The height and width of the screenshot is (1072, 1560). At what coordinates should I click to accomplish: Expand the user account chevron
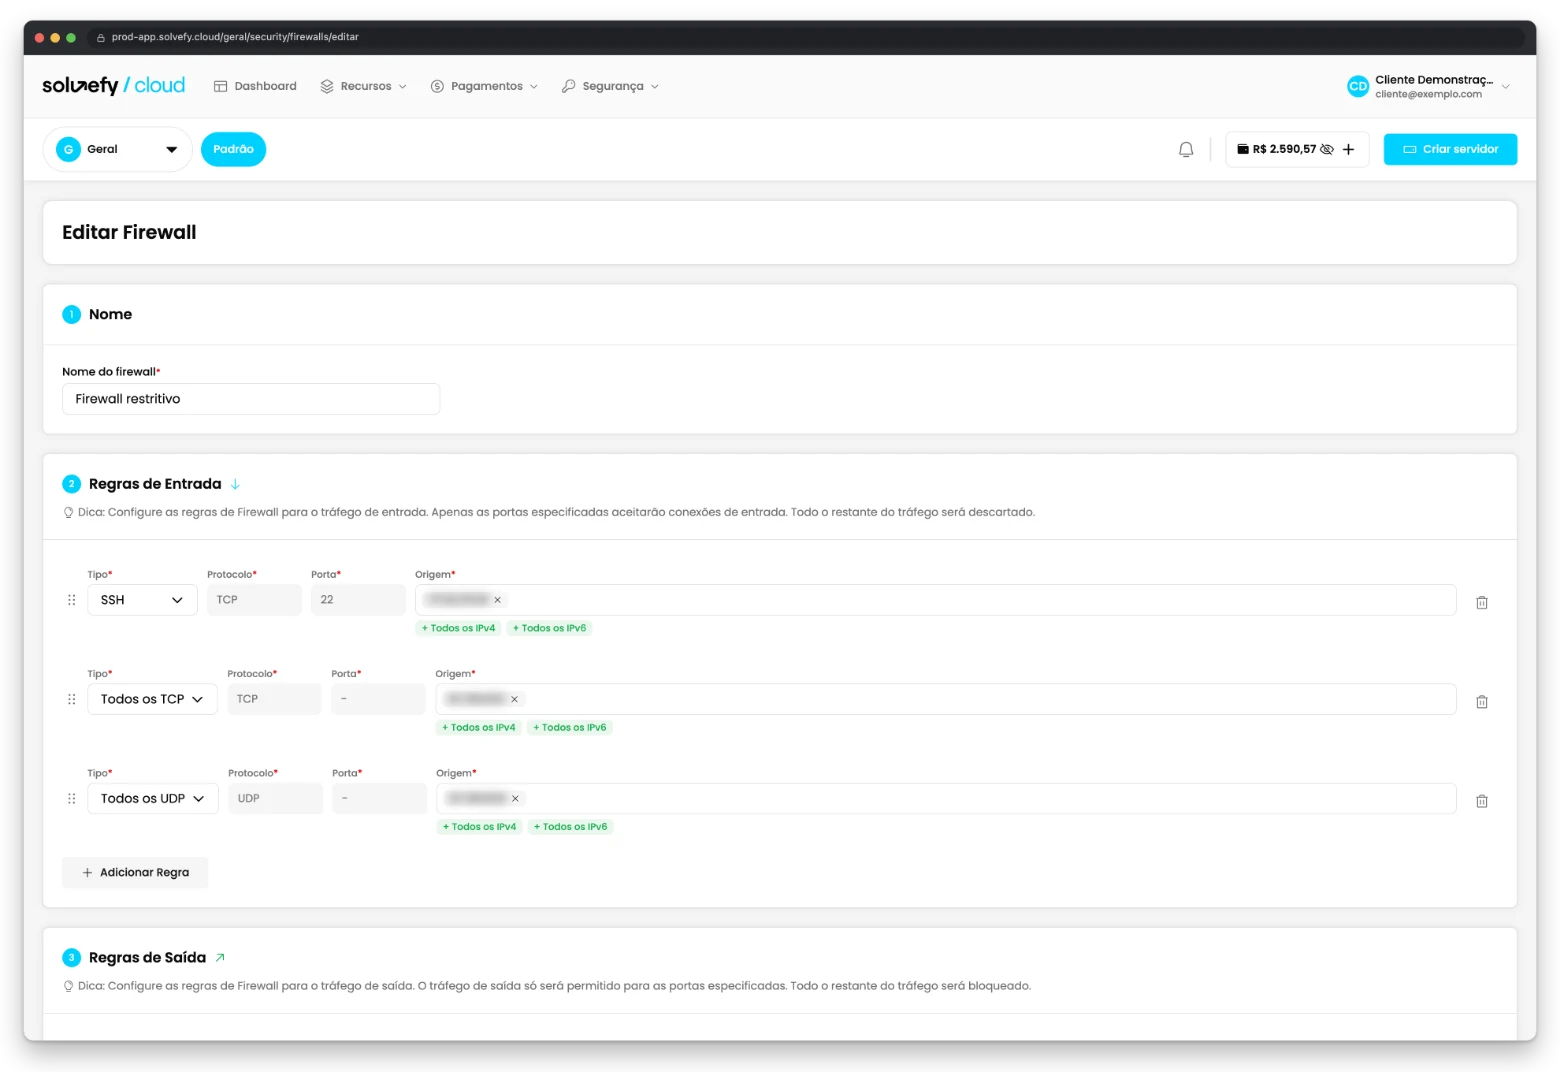click(x=1505, y=87)
